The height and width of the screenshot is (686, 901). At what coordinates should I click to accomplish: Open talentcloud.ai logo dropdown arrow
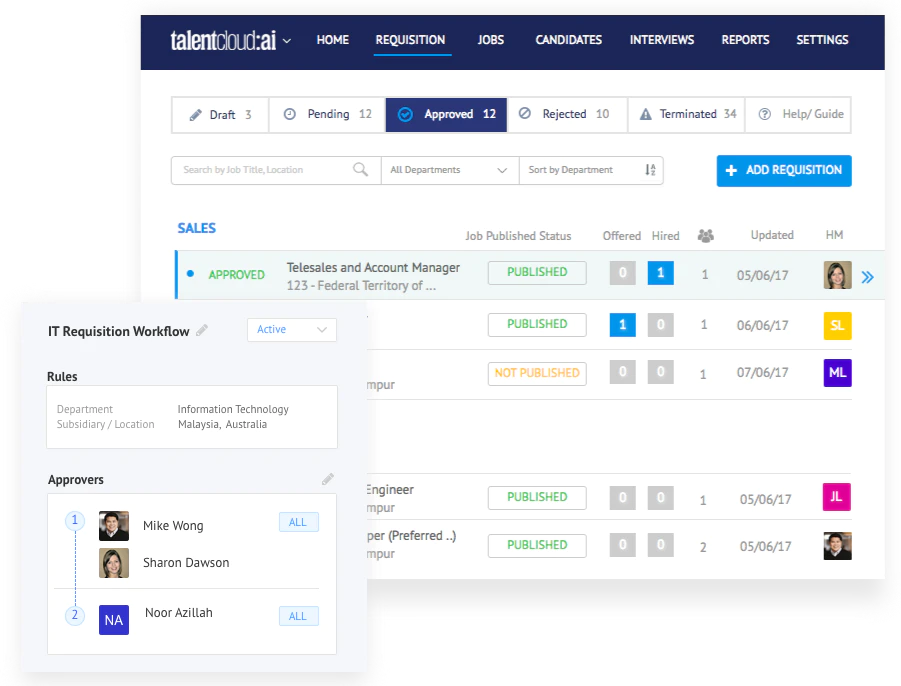coord(287,41)
